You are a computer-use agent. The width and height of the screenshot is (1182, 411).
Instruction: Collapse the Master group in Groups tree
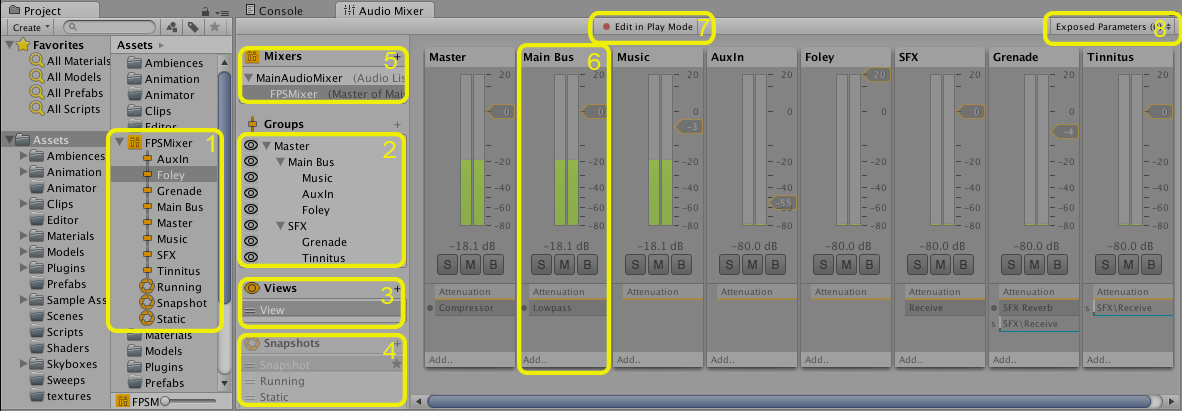[x=266, y=146]
